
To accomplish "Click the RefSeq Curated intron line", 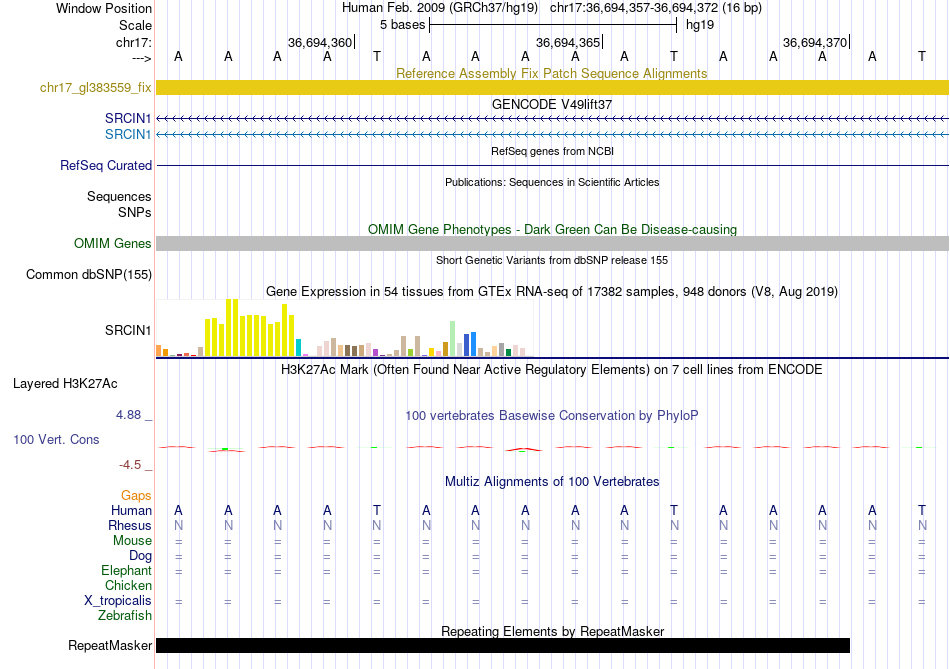I will 552,165.
